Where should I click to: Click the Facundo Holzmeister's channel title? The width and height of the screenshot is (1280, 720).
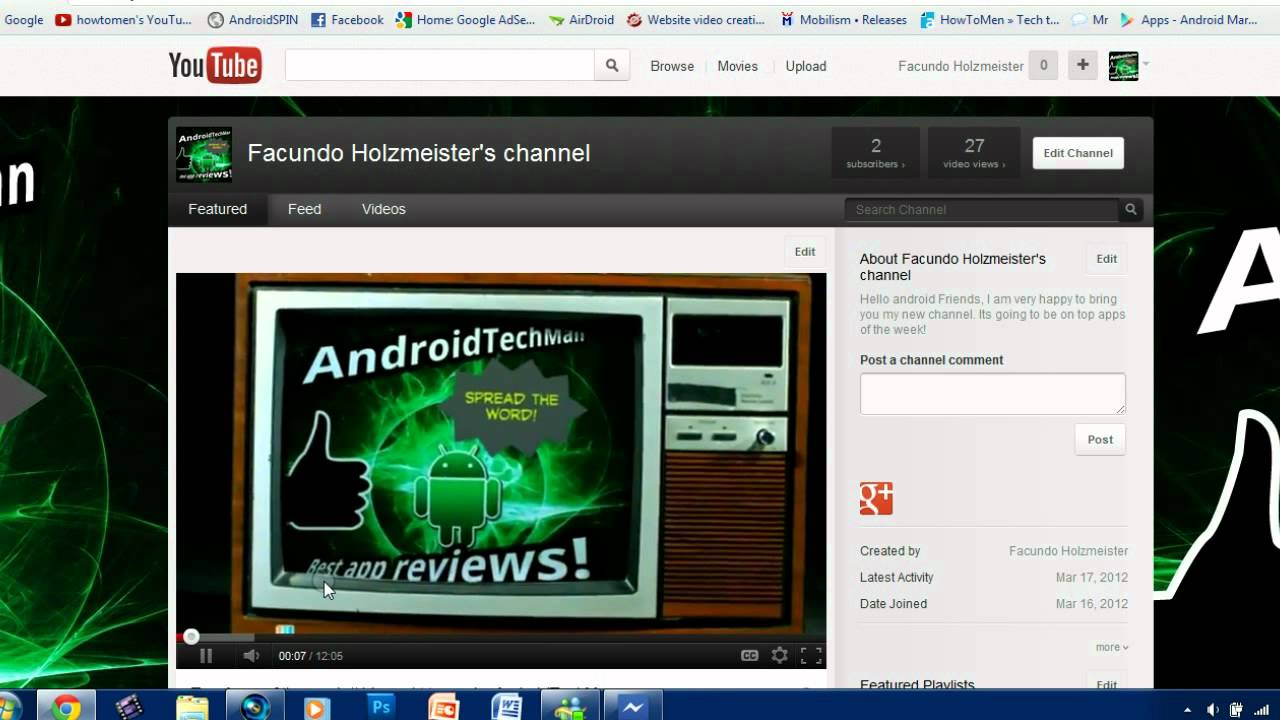pyautogui.click(x=419, y=153)
